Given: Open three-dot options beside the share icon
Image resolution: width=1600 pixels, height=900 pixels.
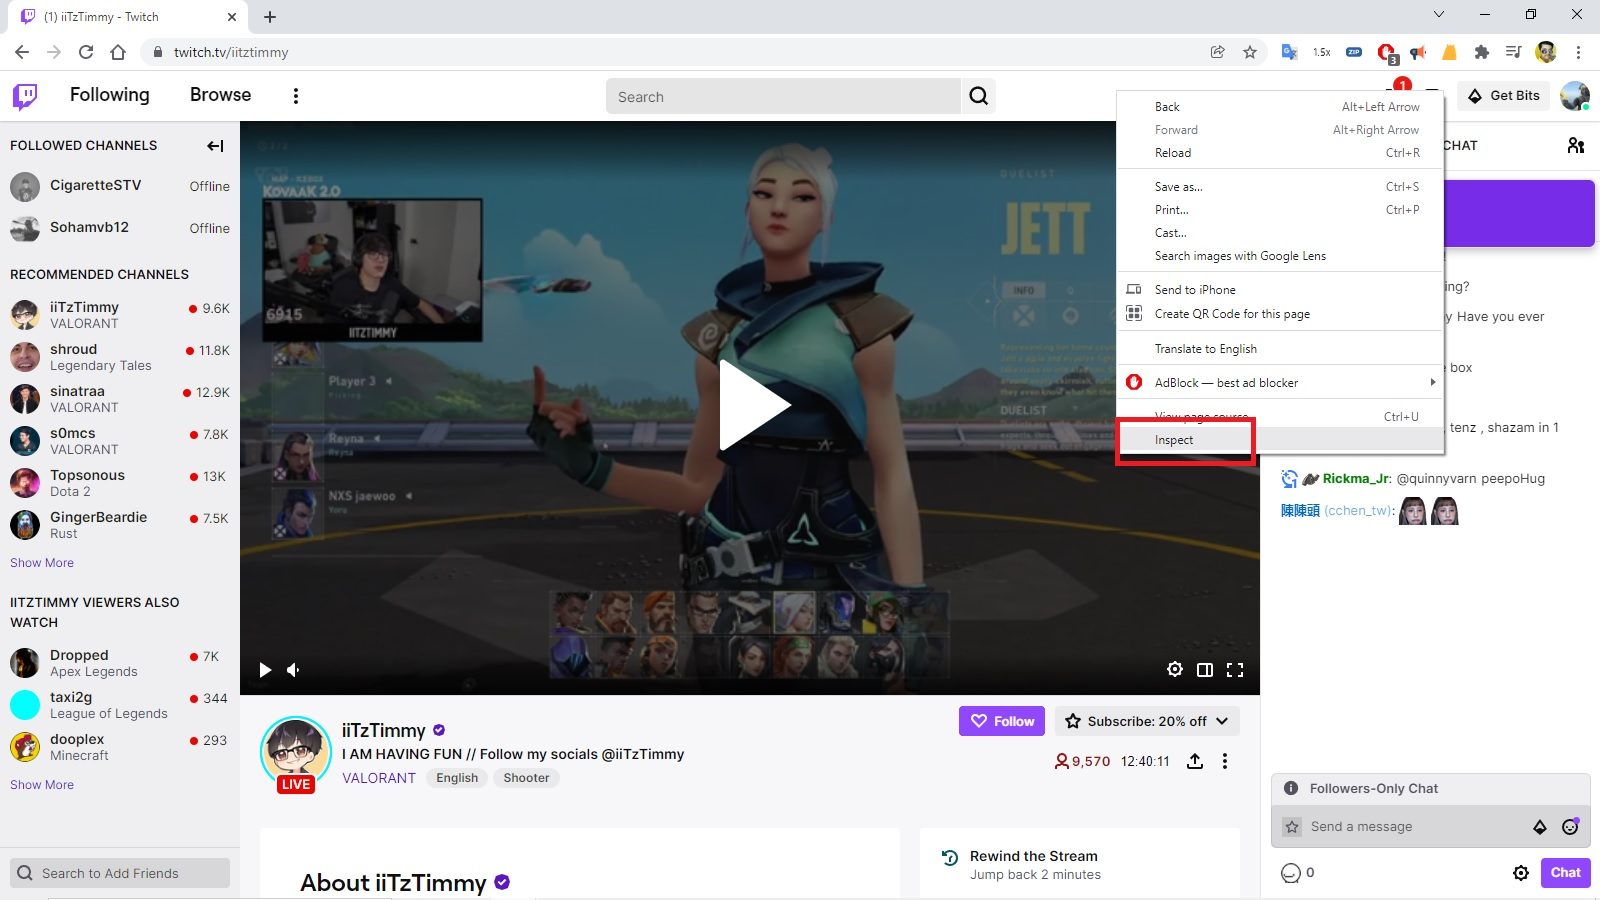Looking at the screenshot, I should click(x=1225, y=761).
